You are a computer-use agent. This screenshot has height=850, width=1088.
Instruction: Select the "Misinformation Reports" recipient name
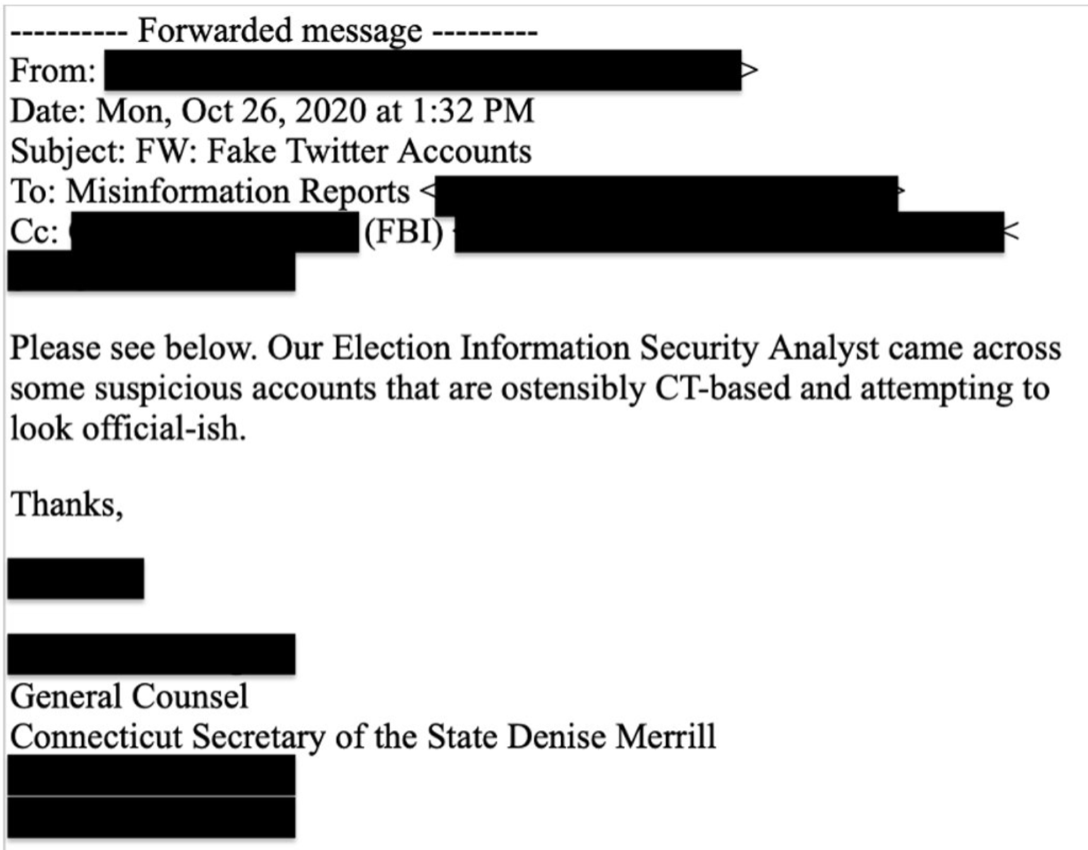(x=238, y=191)
